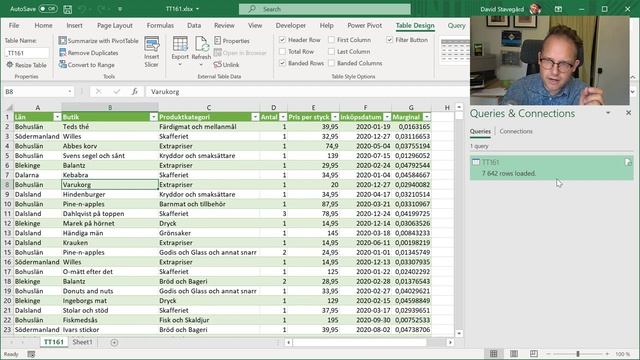This screenshot has height=360, width=640.
Task: Open Inköpsdatum filter dropdown
Action: coord(387,117)
